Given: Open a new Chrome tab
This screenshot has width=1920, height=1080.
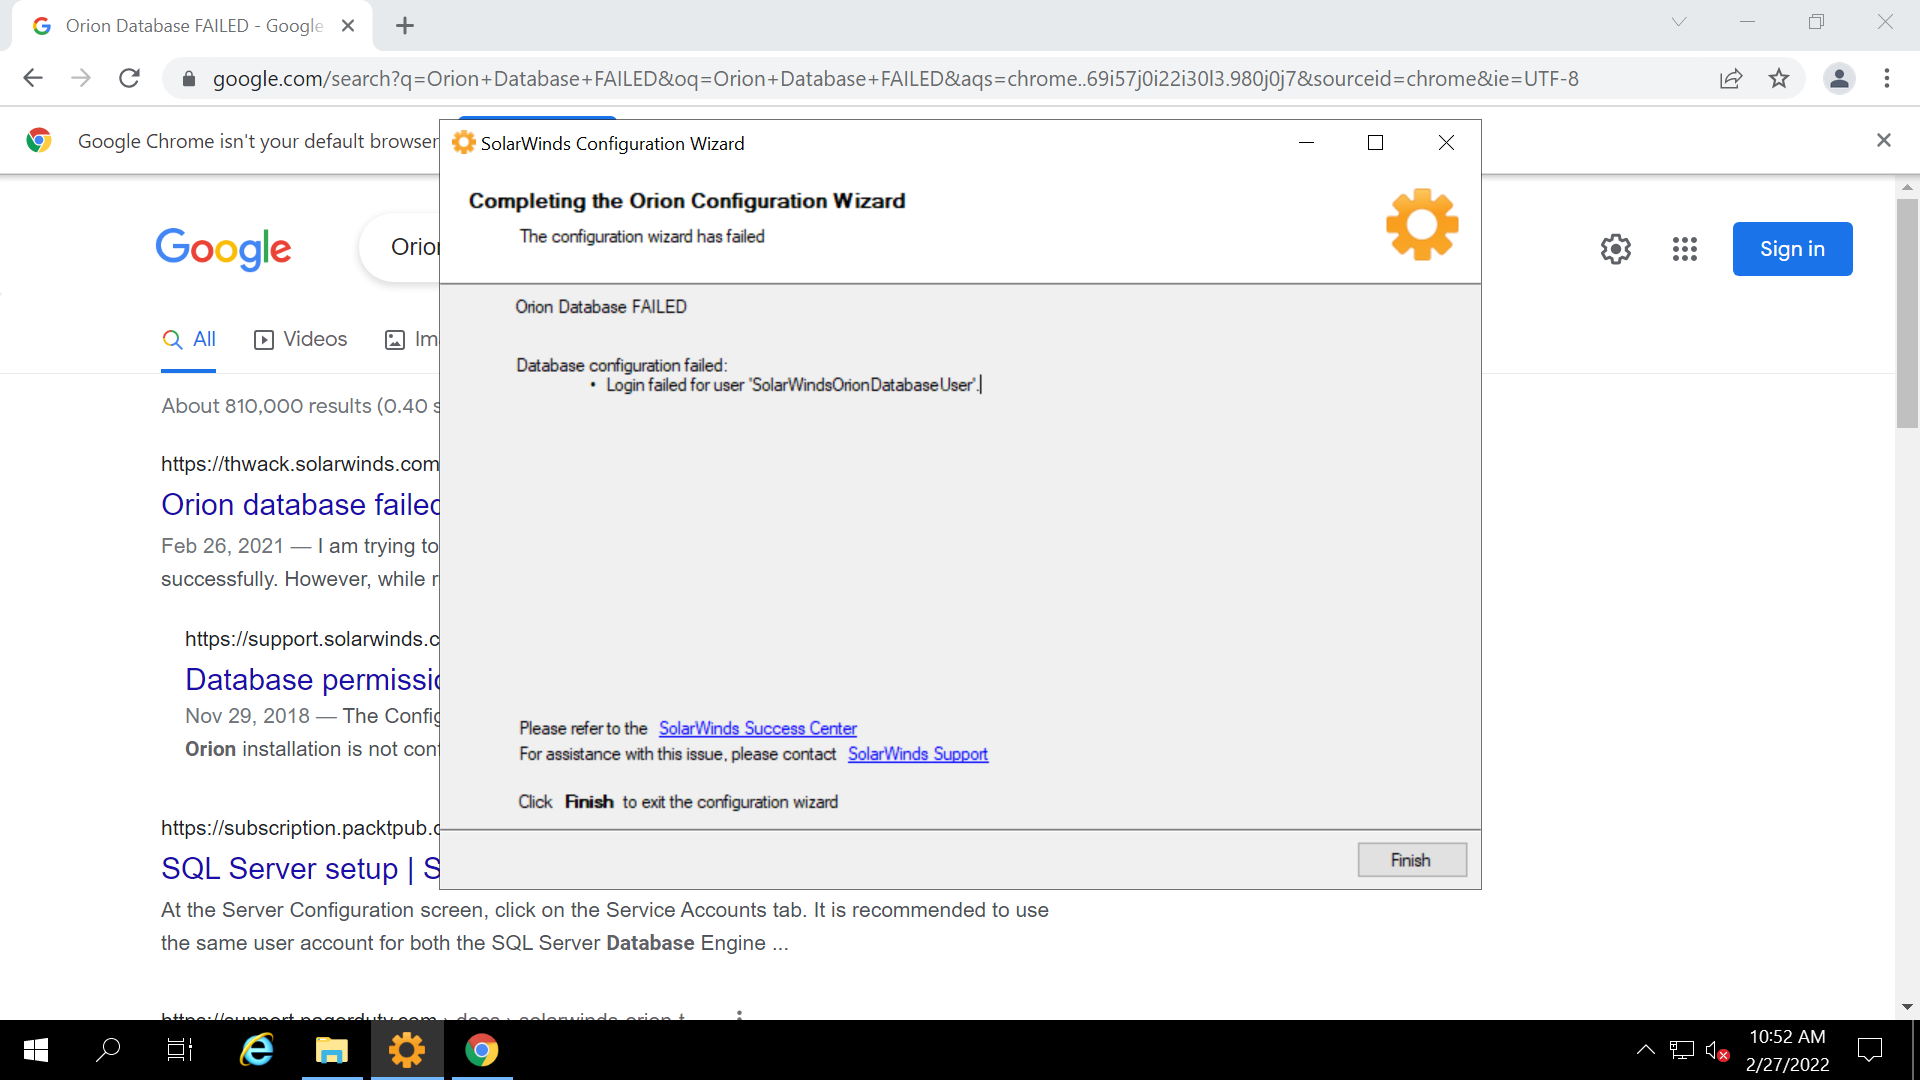Looking at the screenshot, I should (405, 26).
